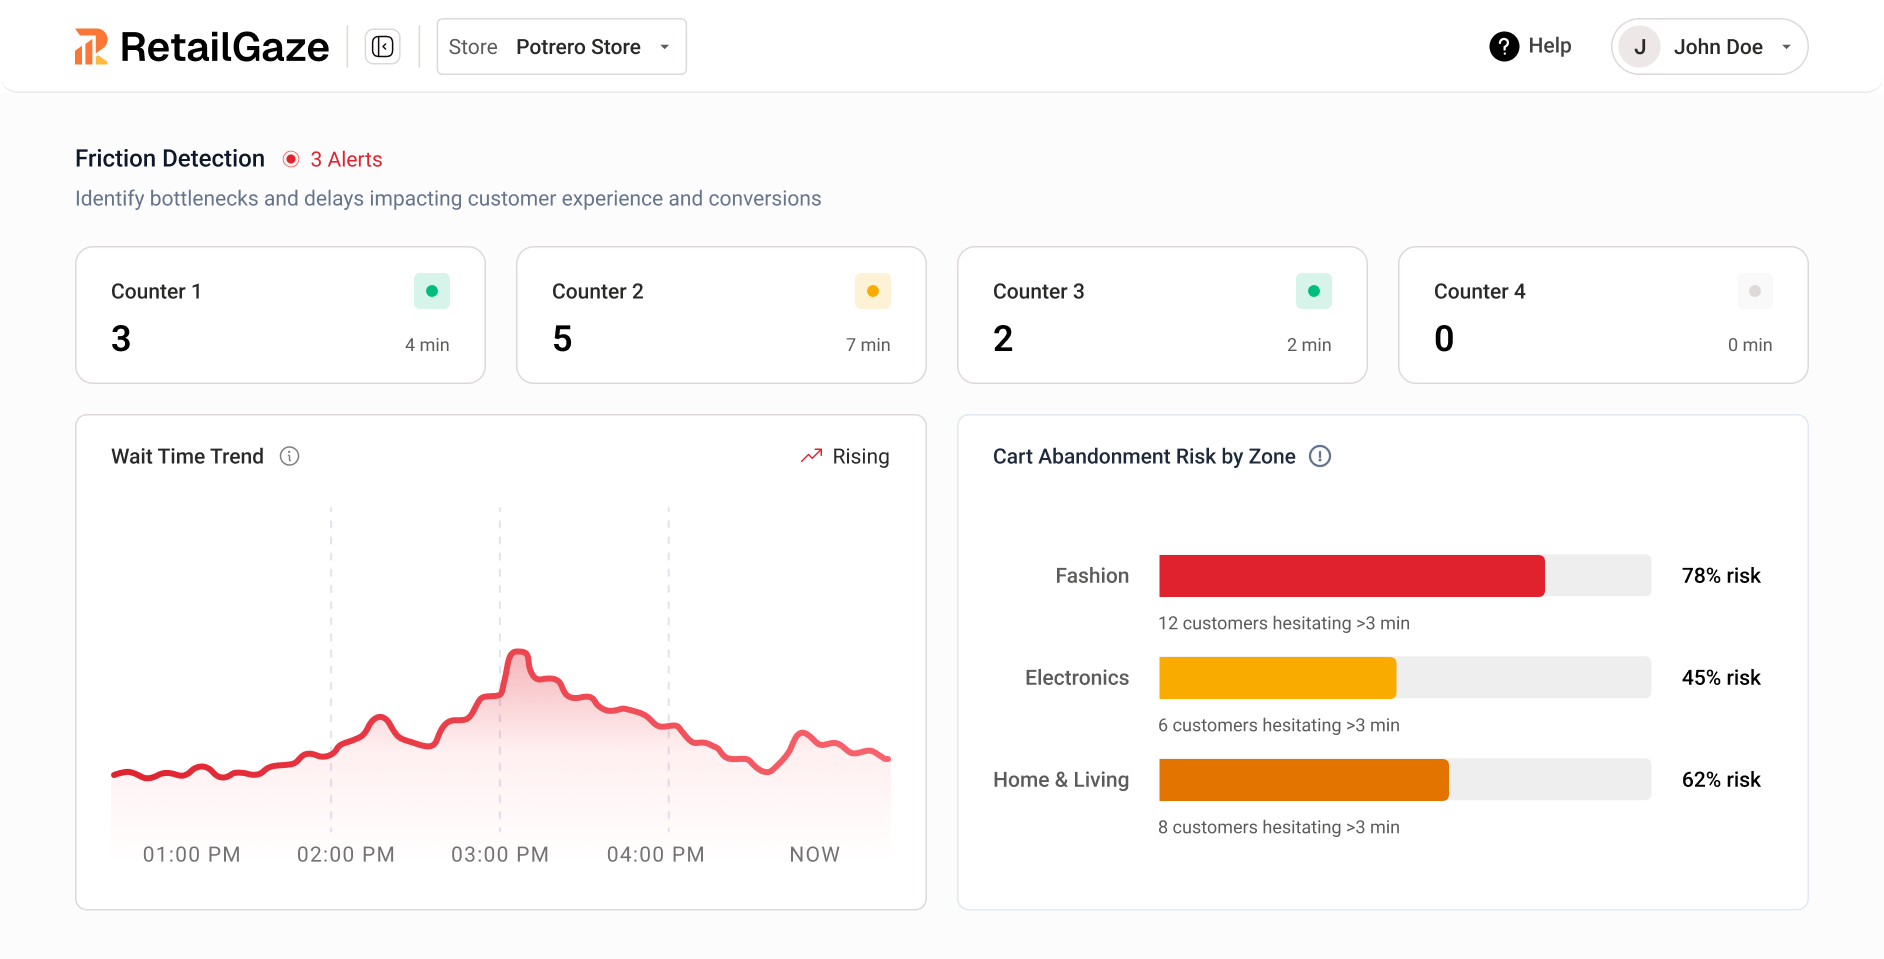Open the 3 Alerts link
The height and width of the screenshot is (959, 1884).
click(x=346, y=159)
